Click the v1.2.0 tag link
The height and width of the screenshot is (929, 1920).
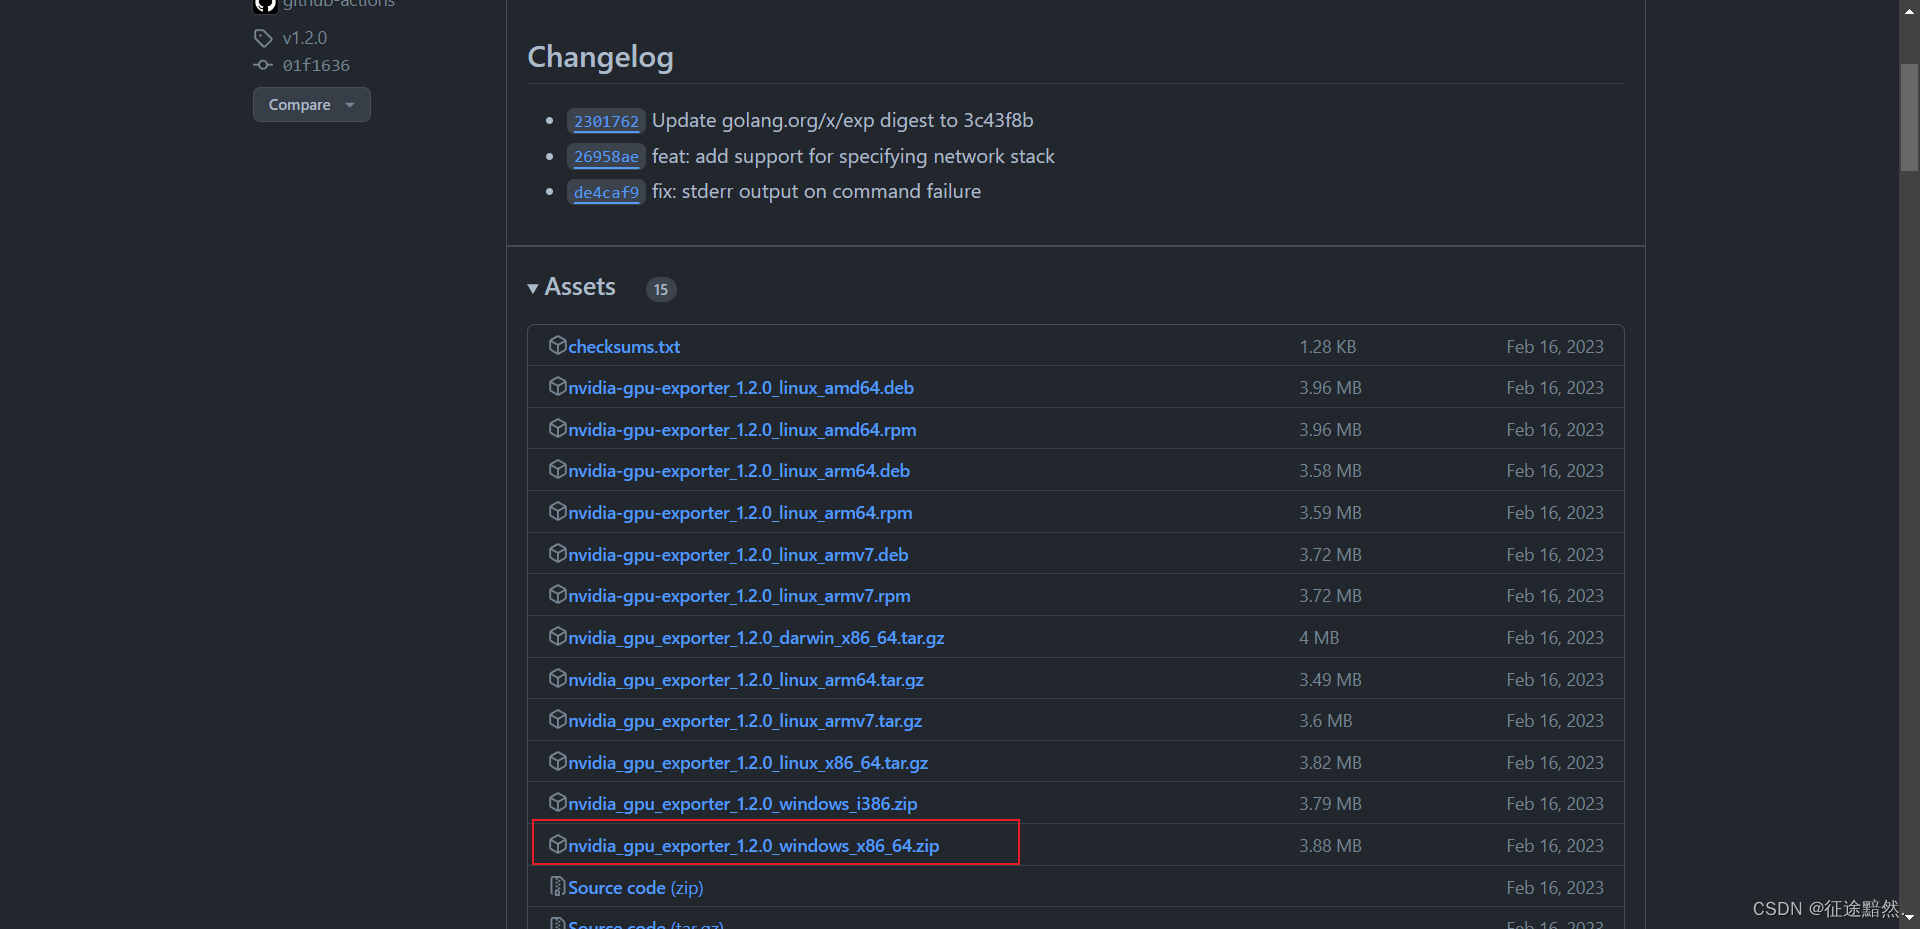tap(305, 38)
